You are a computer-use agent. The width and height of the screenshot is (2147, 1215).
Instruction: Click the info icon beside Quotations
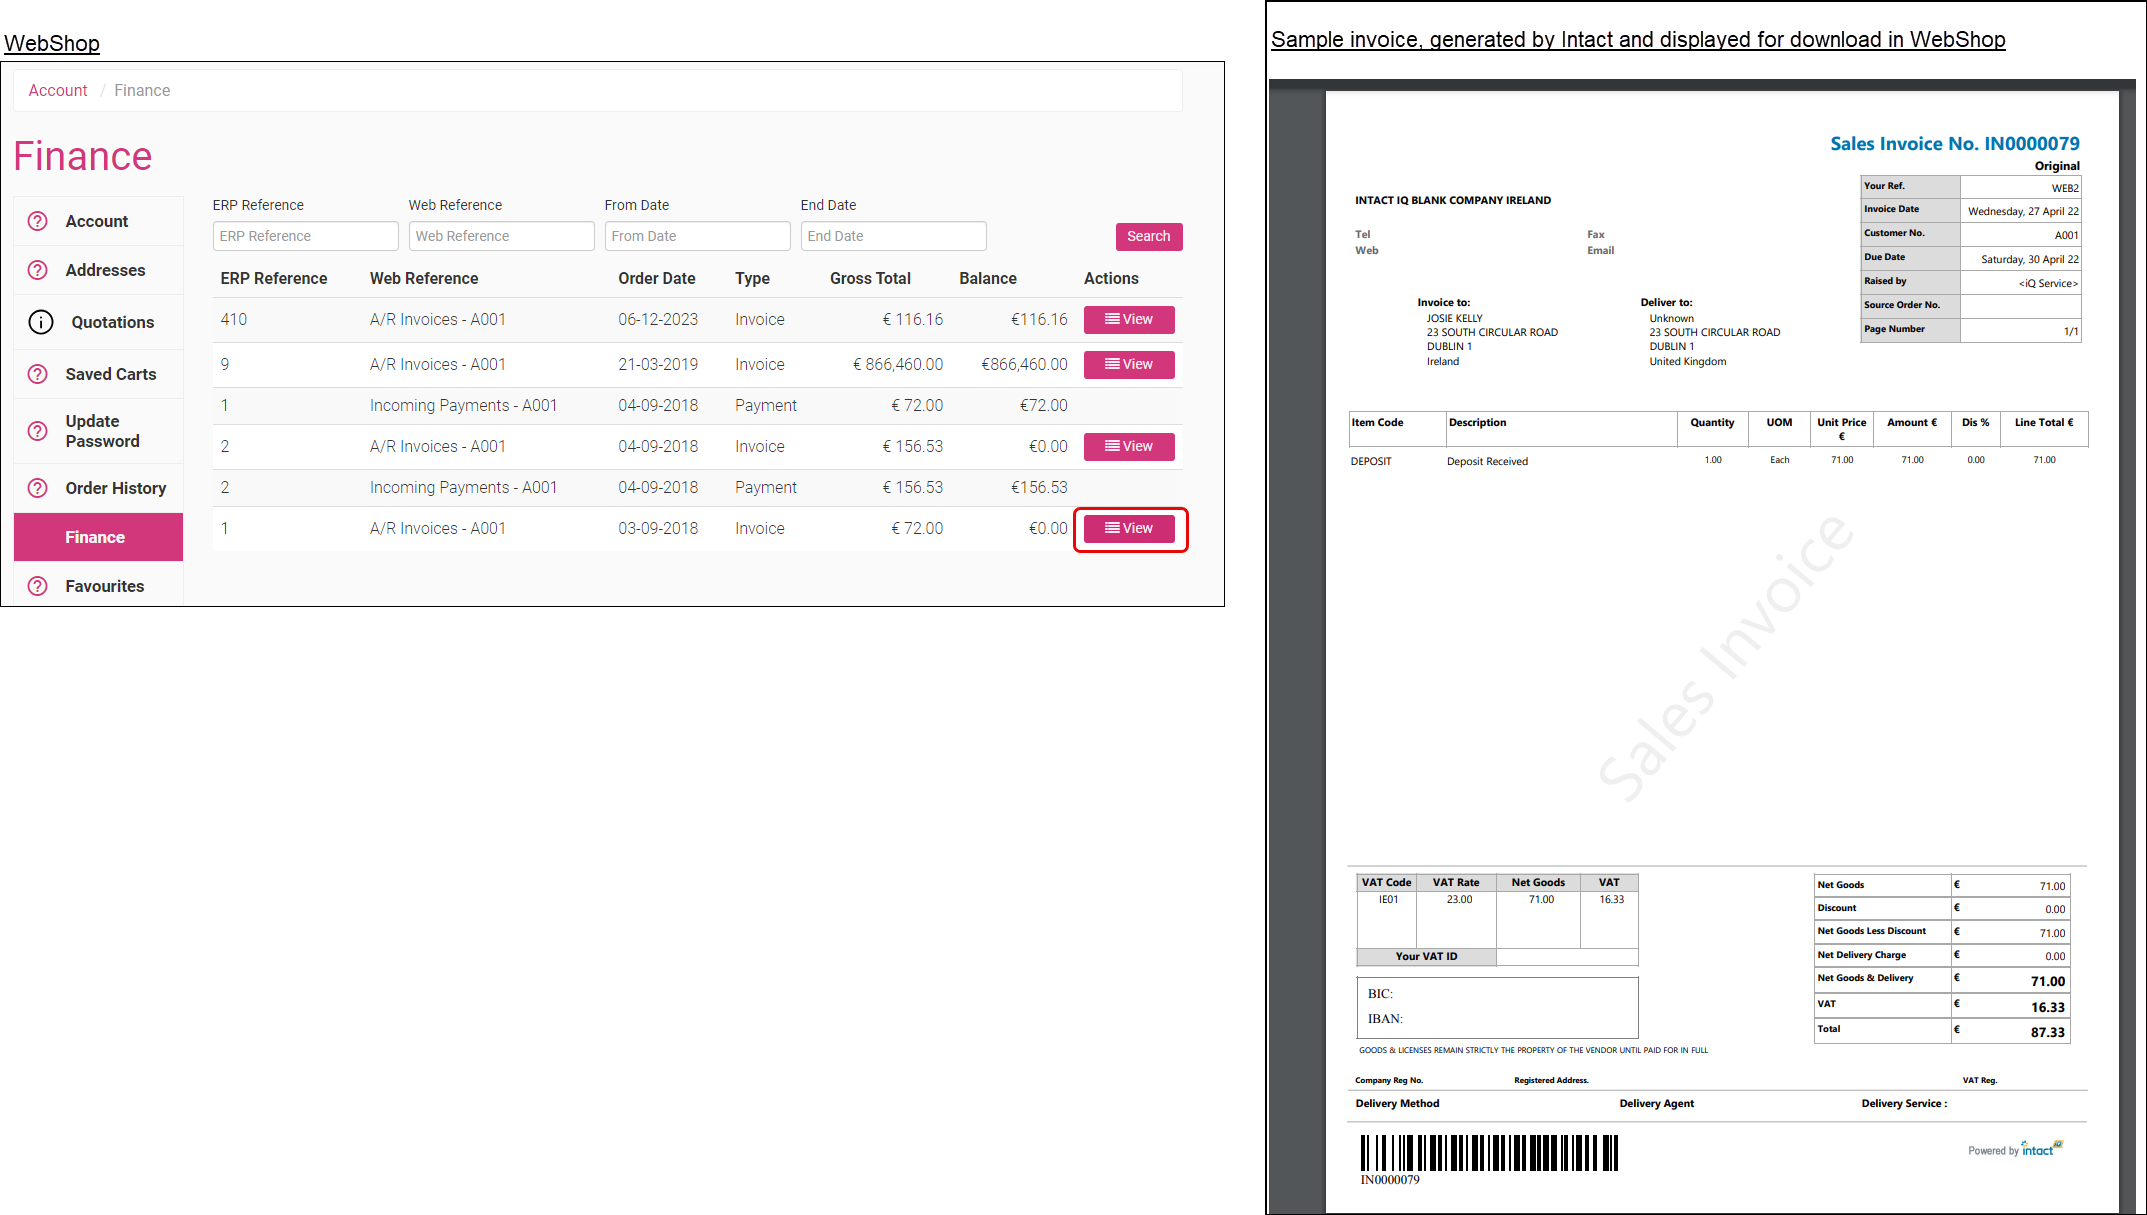pos(41,322)
